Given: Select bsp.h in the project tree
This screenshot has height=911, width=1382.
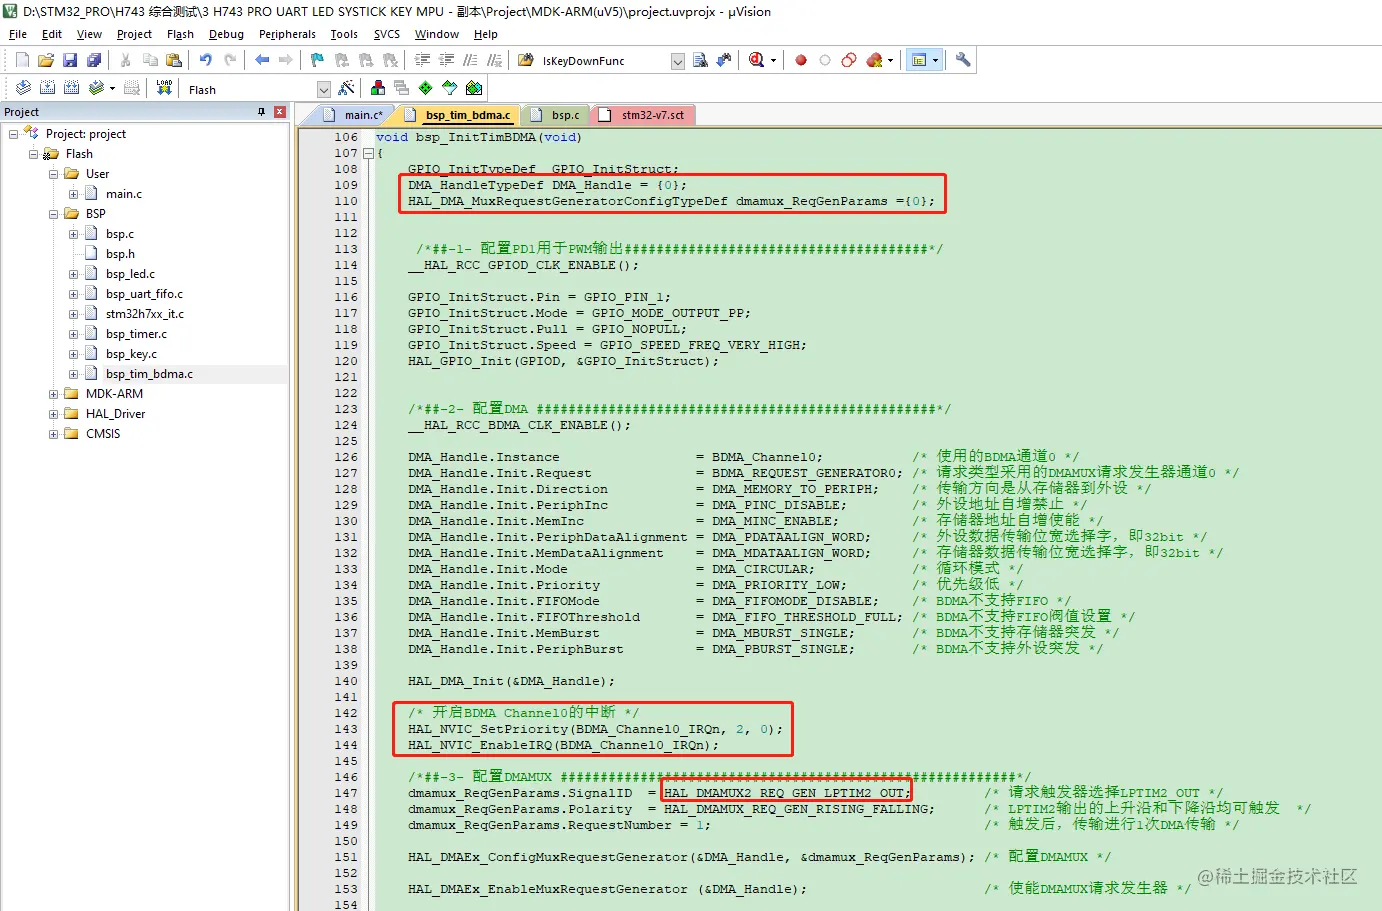Looking at the screenshot, I should tap(120, 254).
